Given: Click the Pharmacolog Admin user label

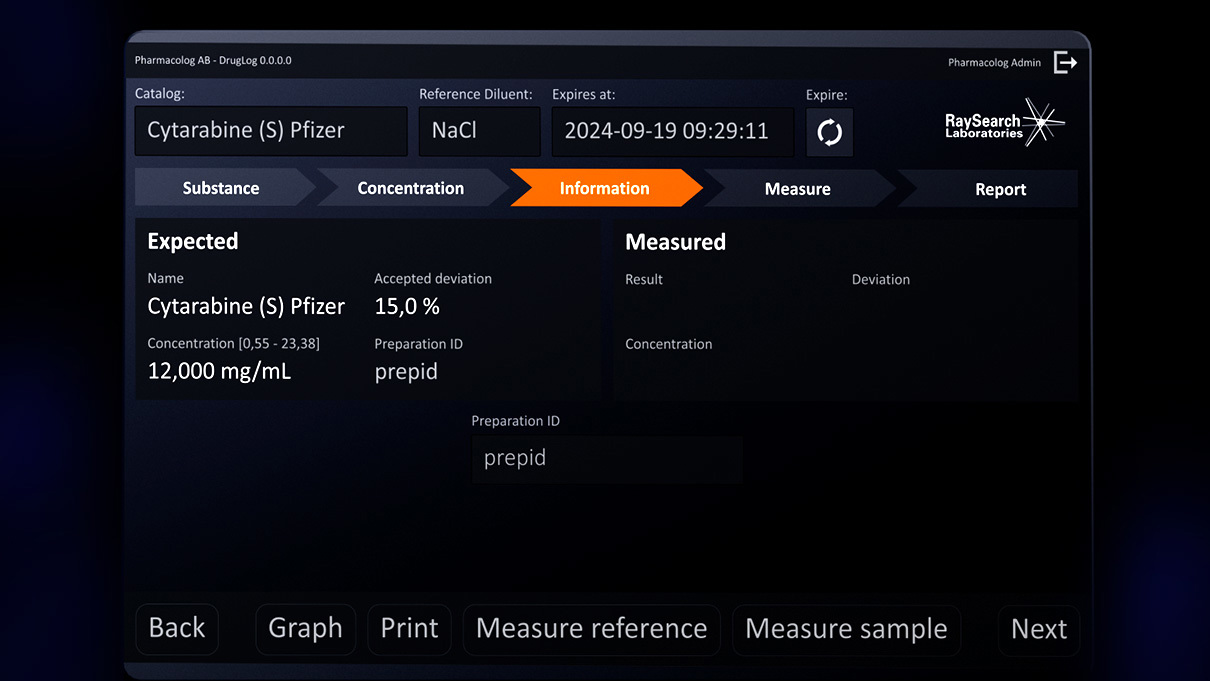Looking at the screenshot, I should [993, 63].
